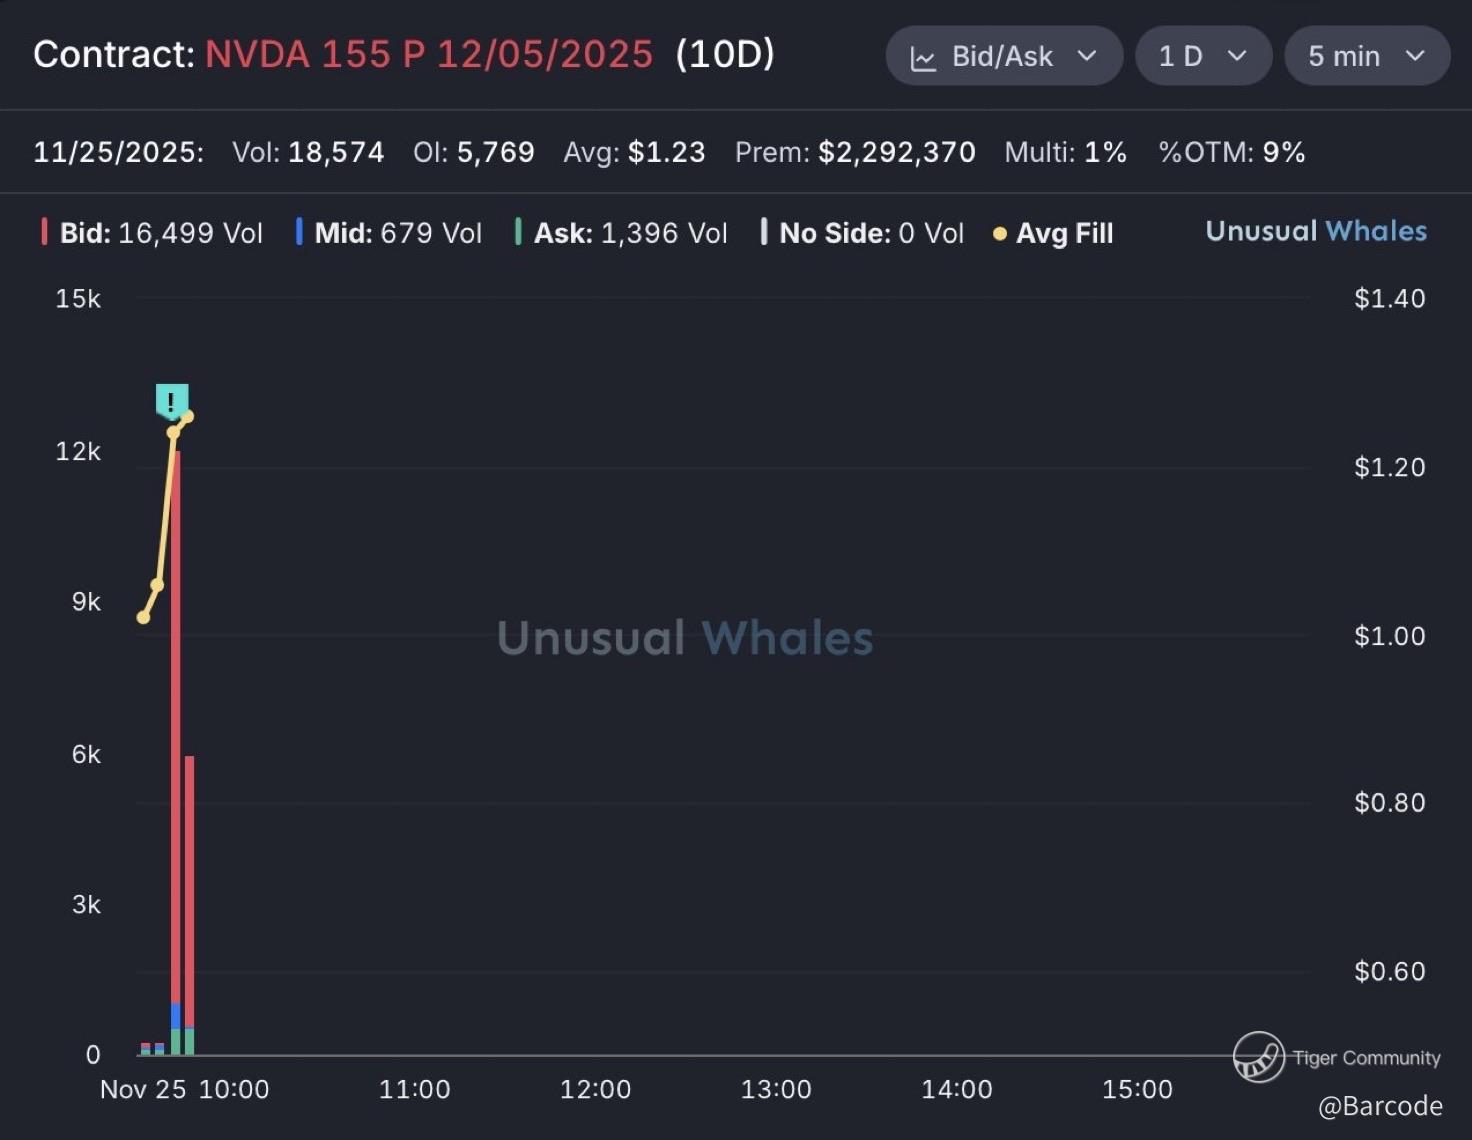Image resolution: width=1472 pixels, height=1140 pixels.
Task: Click the Unusual Whales logo top right
Action: tap(1316, 231)
